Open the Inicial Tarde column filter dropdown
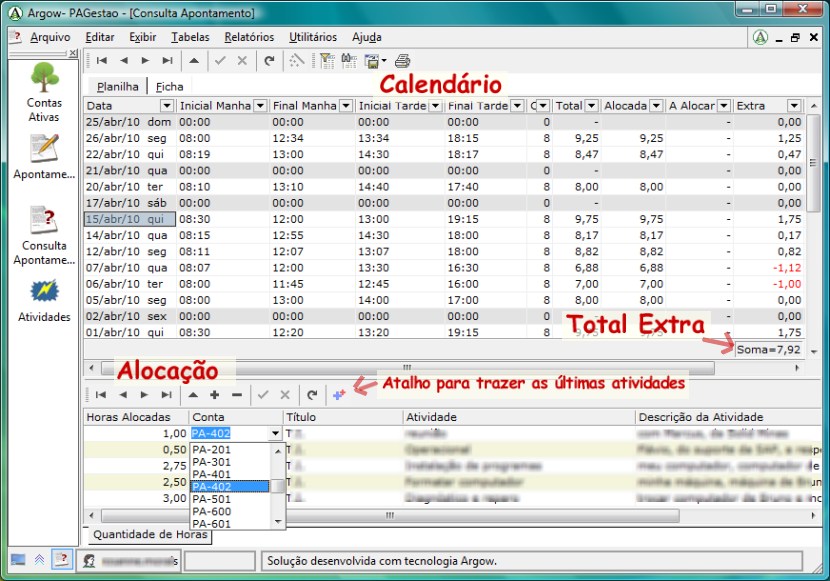Screen dimensions: 830x581 (435, 106)
